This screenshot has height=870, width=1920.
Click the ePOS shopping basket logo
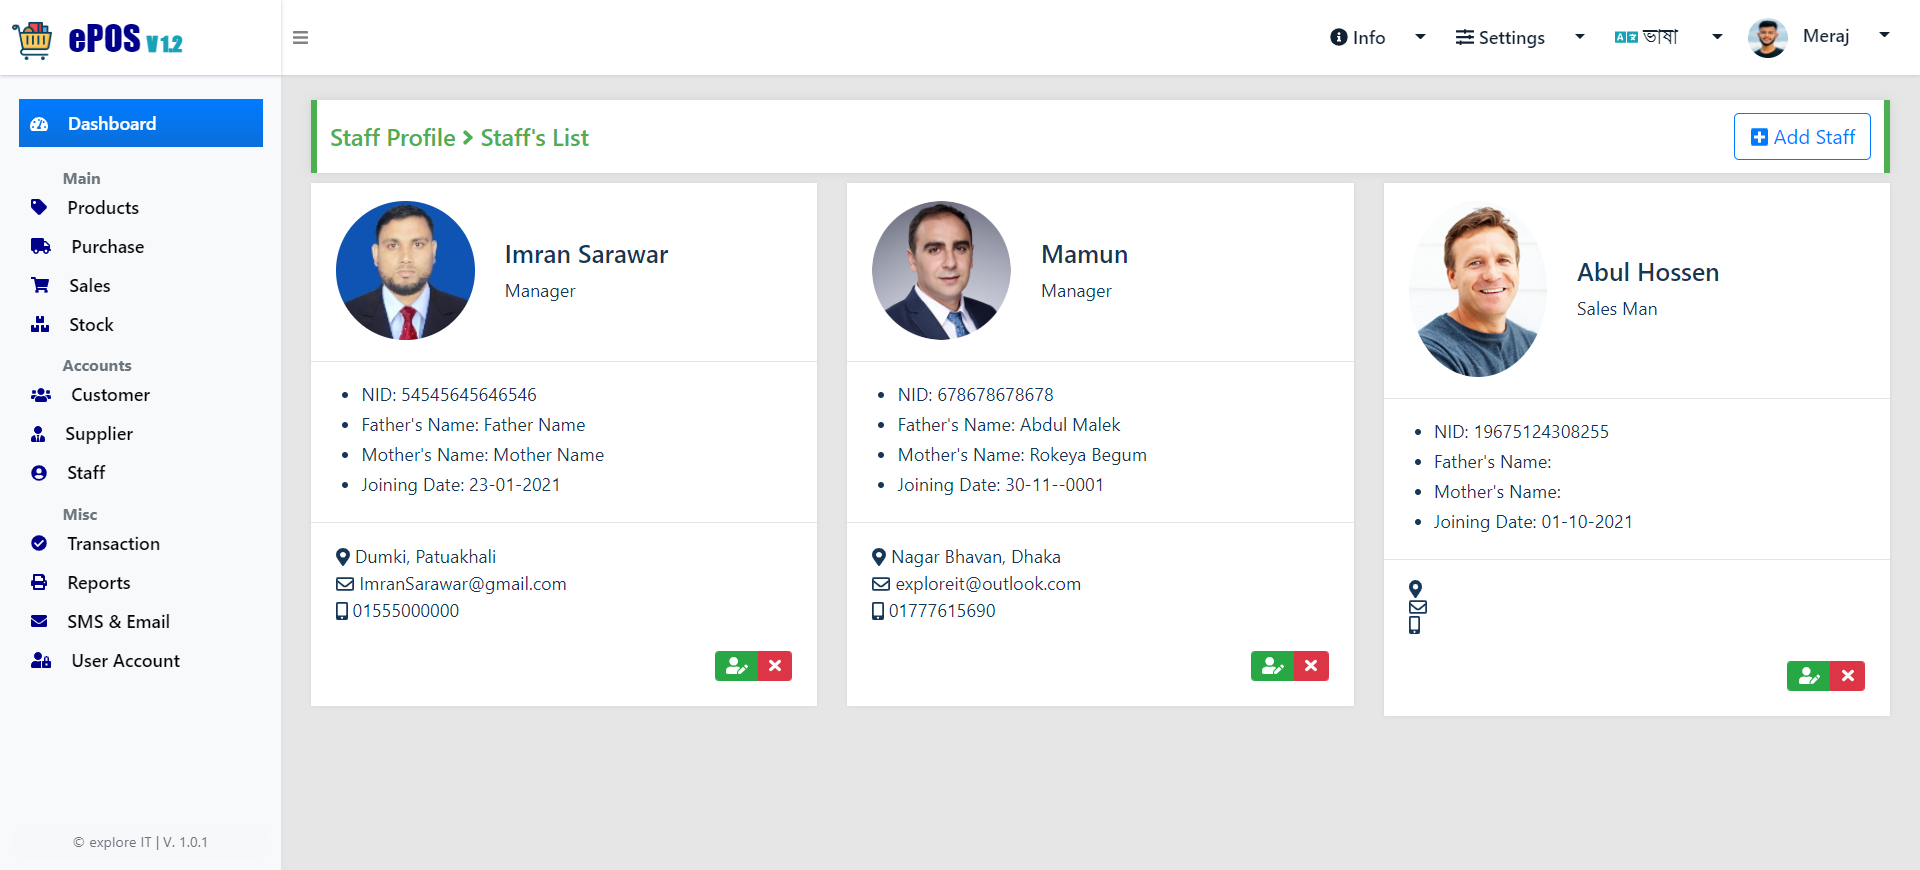[x=33, y=40]
